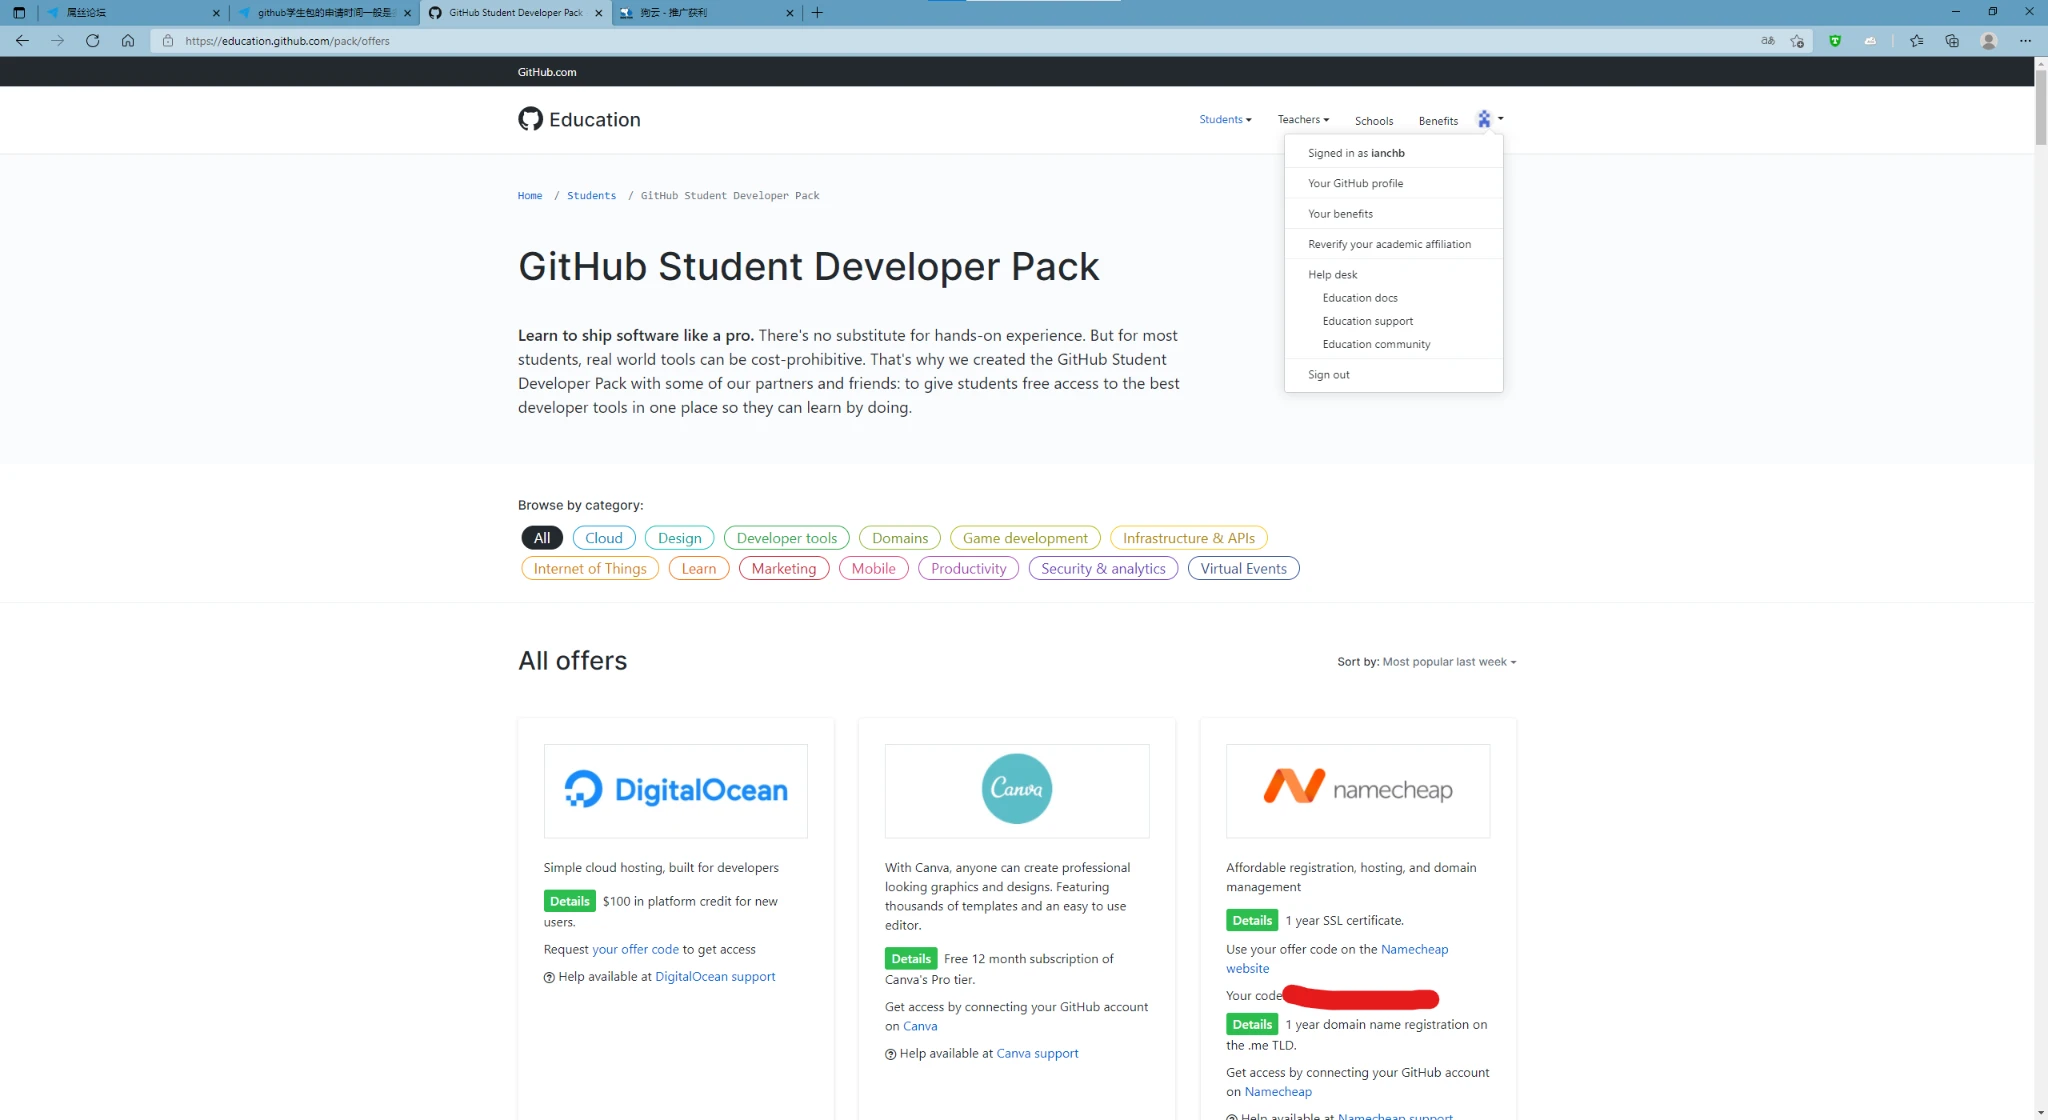Open Education community menu entry
Viewport: 2048px width, 1120px height.
coord(1376,344)
